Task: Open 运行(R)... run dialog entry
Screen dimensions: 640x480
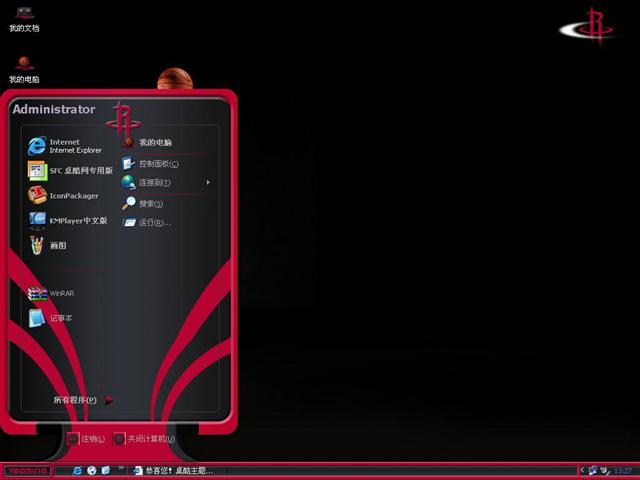Action: 147,222
